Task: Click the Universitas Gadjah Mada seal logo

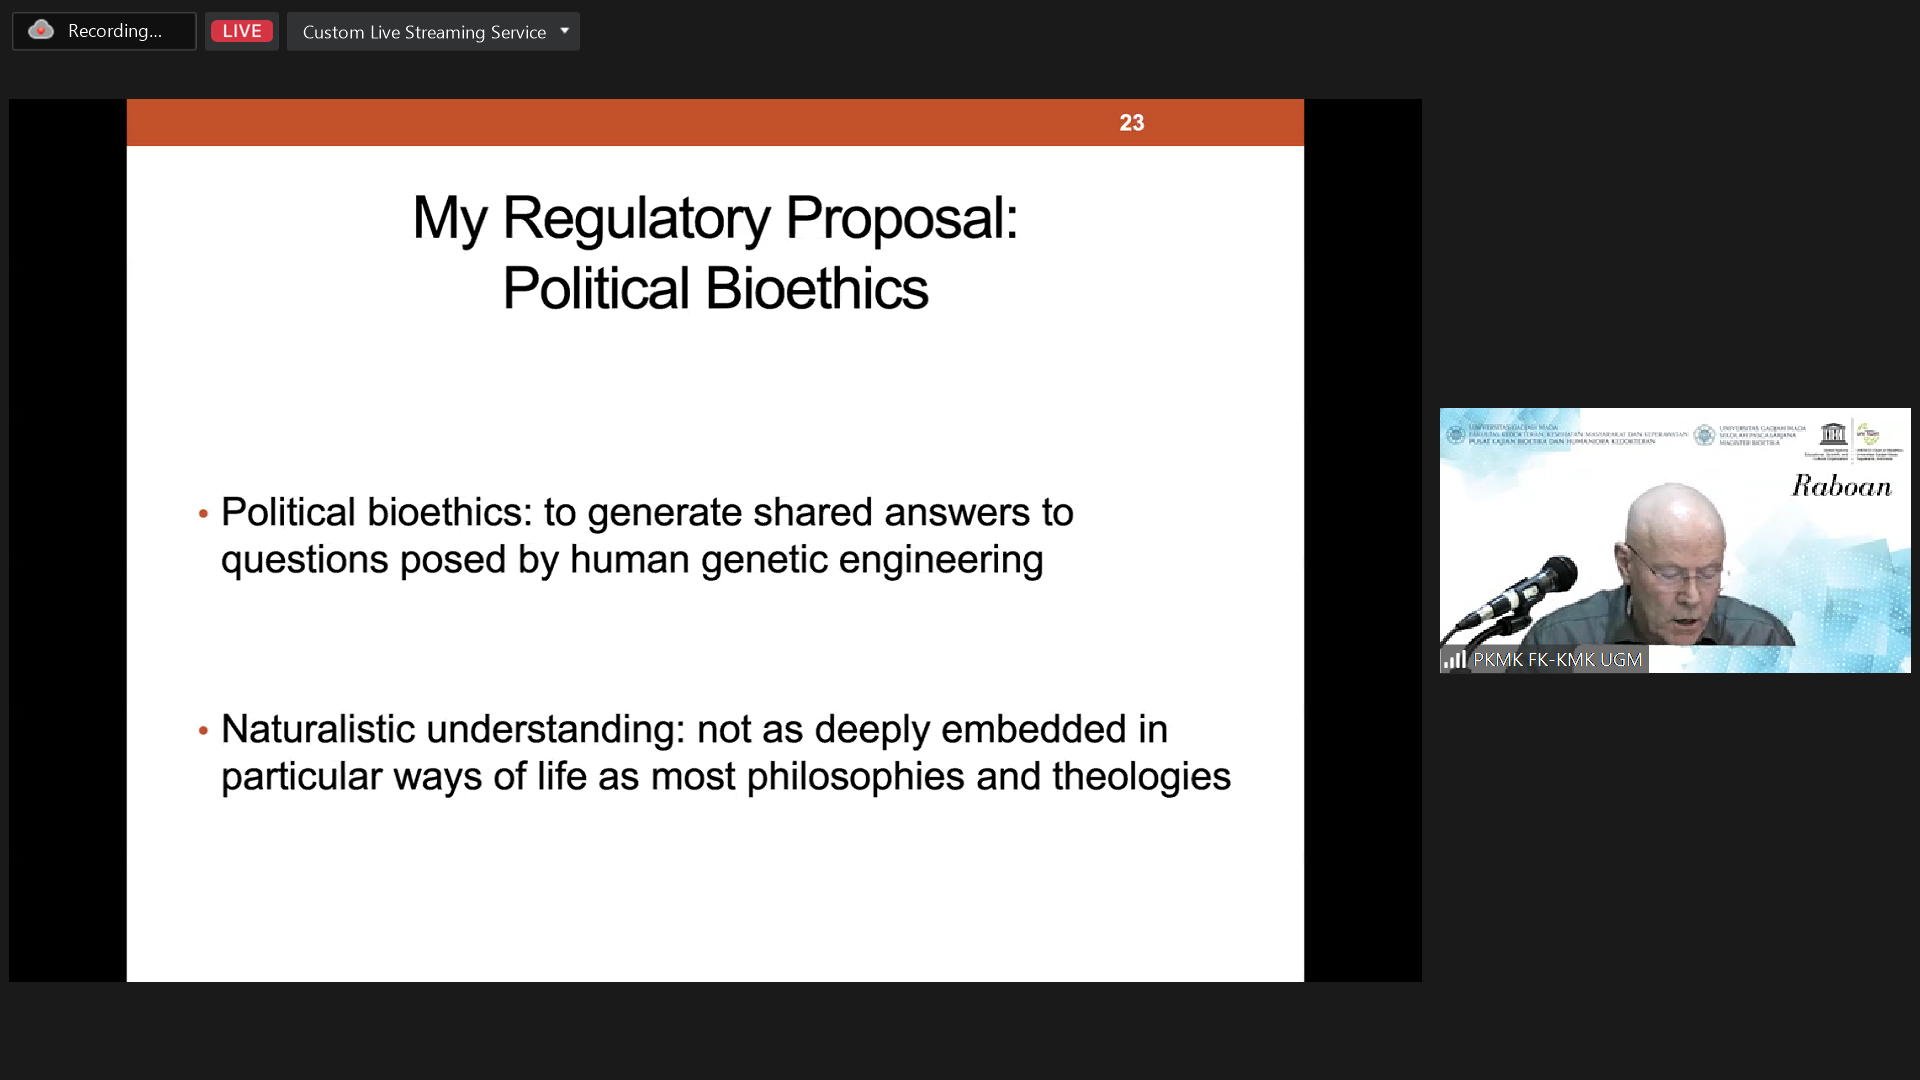Action: [1456, 433]
